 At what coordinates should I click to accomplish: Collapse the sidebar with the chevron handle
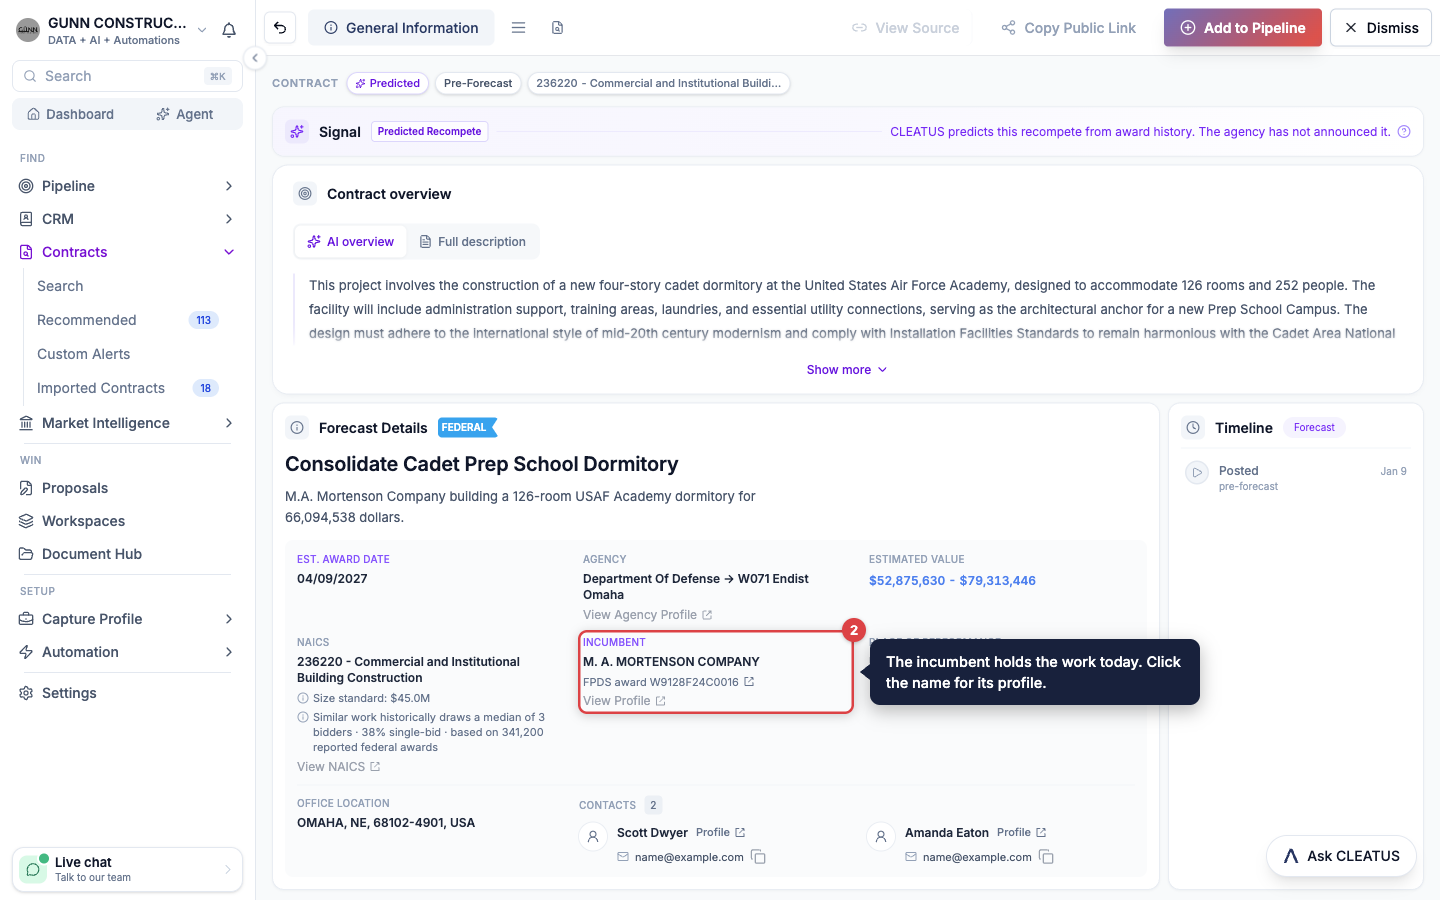click(x=255, y=58)
